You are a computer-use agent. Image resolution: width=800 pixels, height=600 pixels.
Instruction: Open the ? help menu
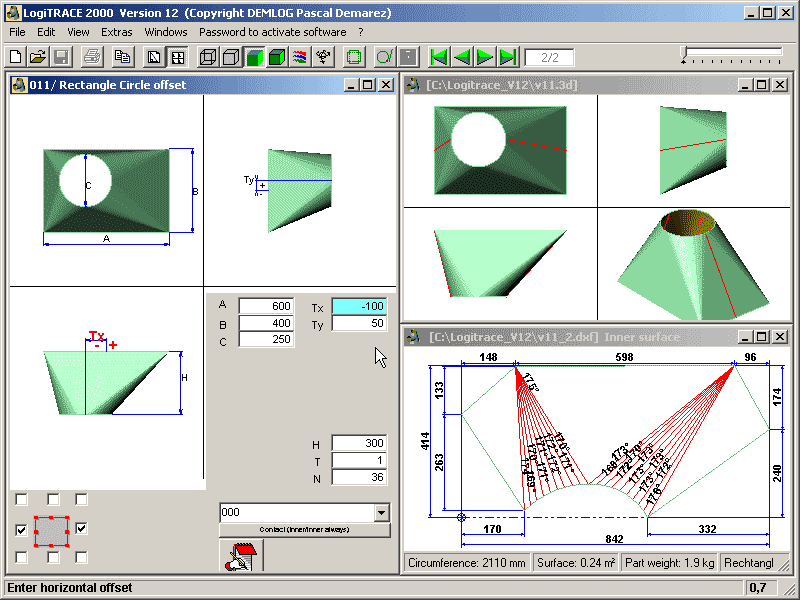361,32
